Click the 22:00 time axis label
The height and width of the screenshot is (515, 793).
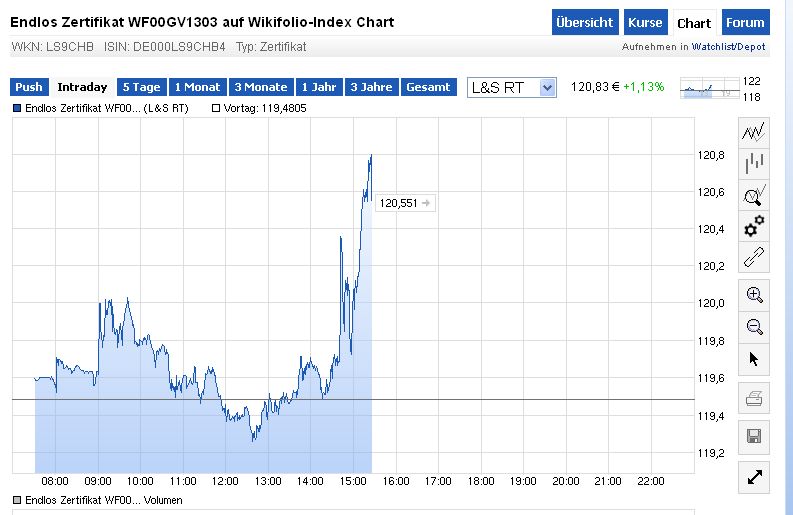pos(650,481)
